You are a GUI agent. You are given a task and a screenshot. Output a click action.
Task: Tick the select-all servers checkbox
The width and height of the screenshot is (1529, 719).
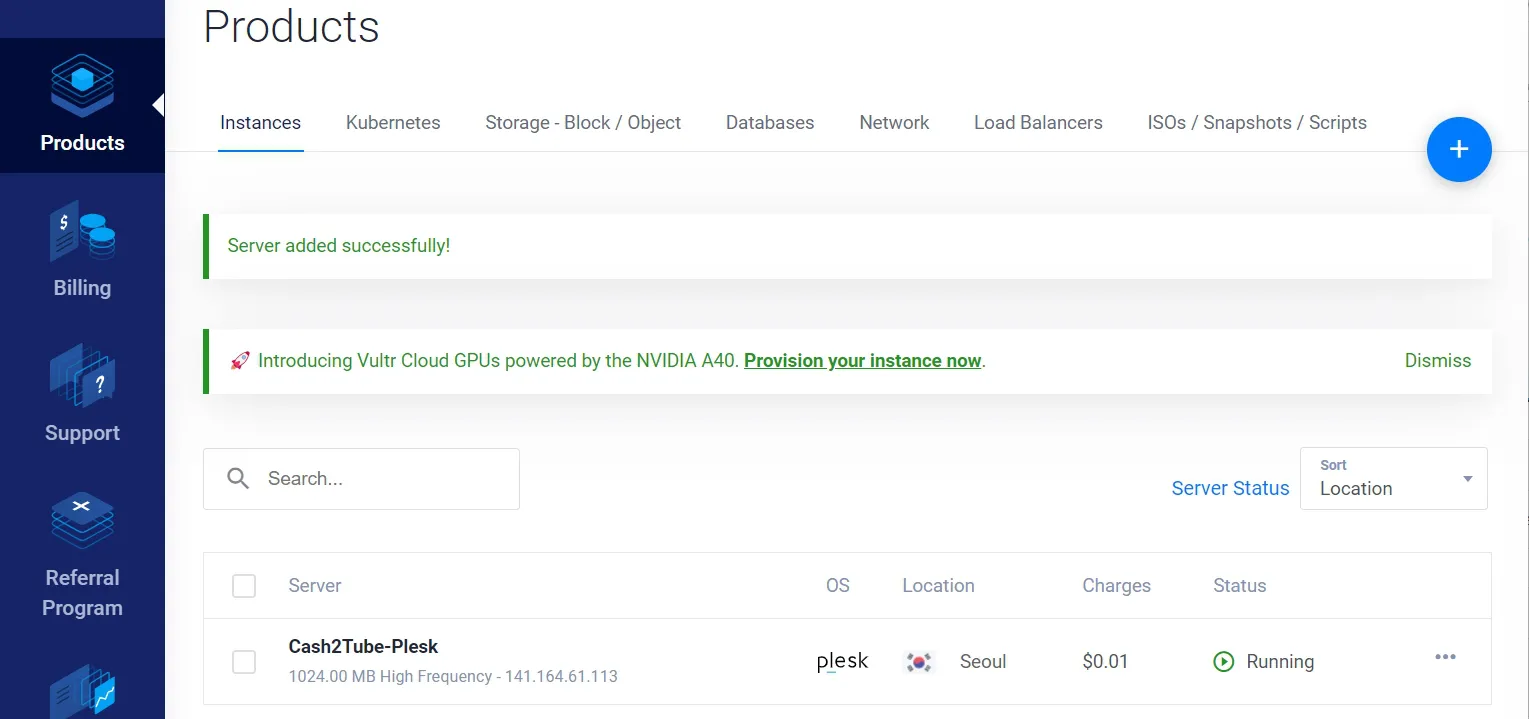tap(244, 586)
